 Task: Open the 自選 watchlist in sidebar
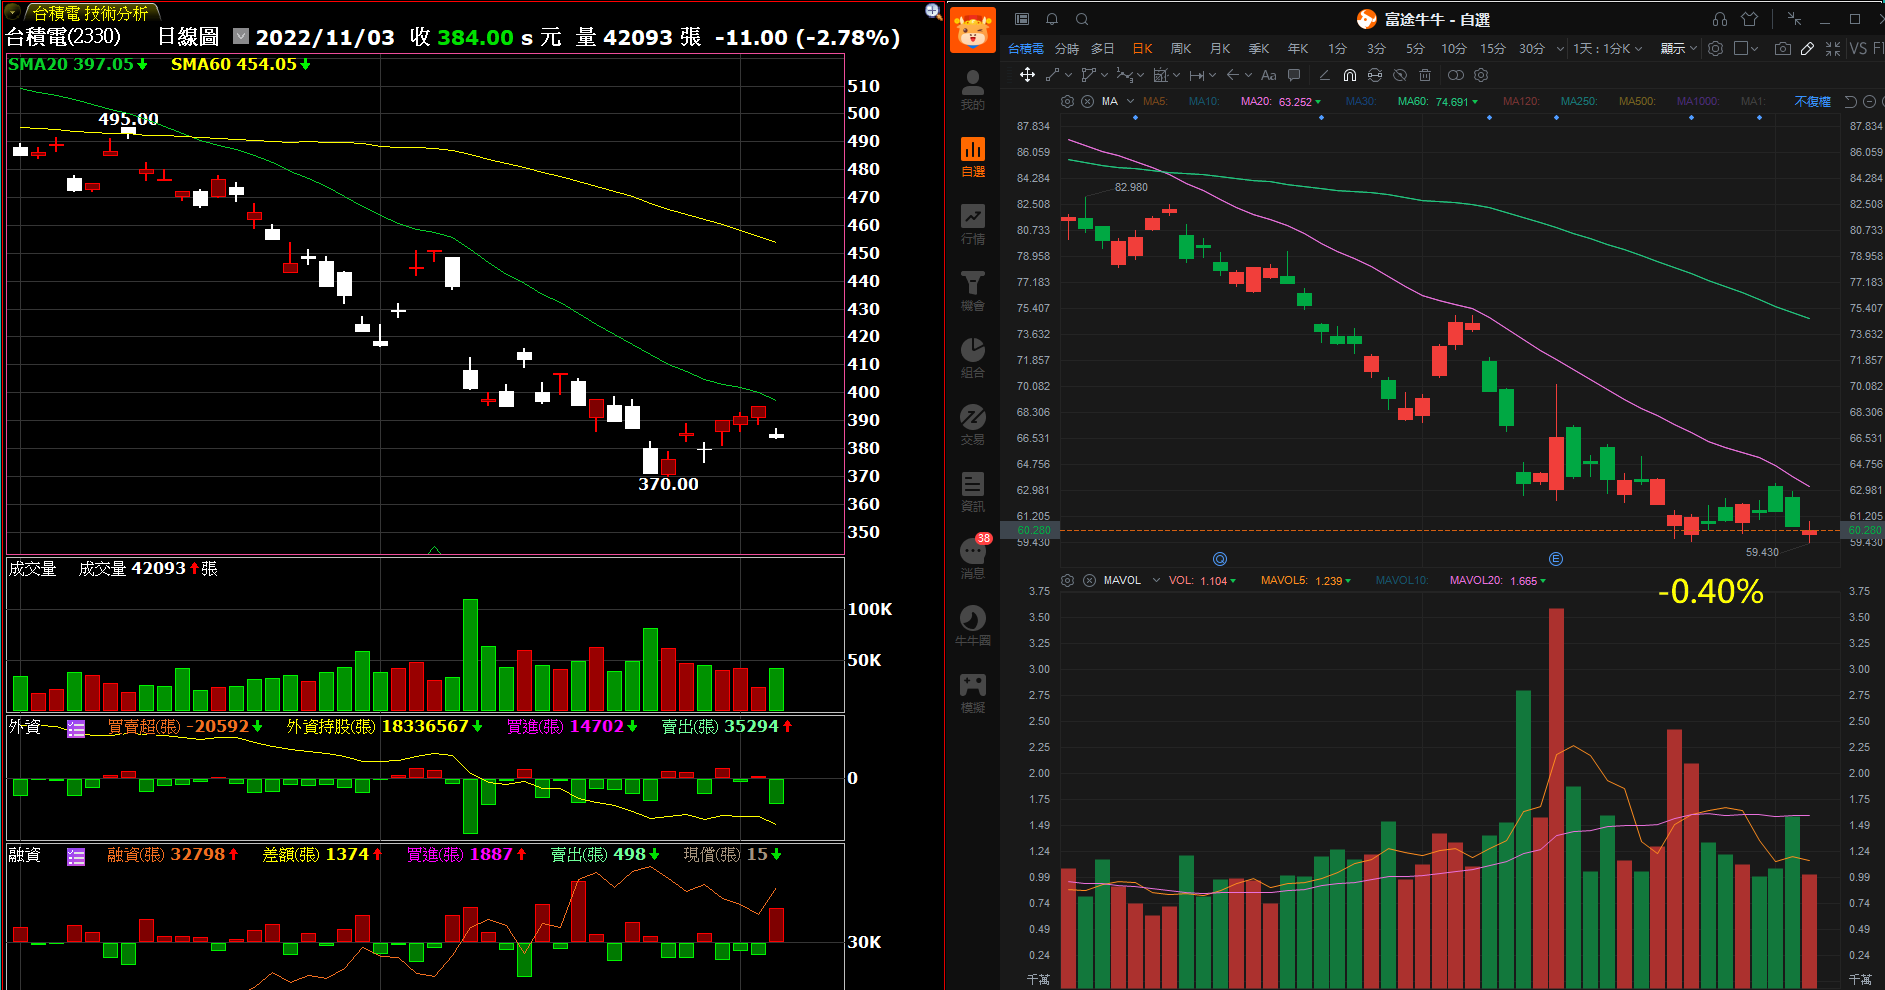[972, 157]
